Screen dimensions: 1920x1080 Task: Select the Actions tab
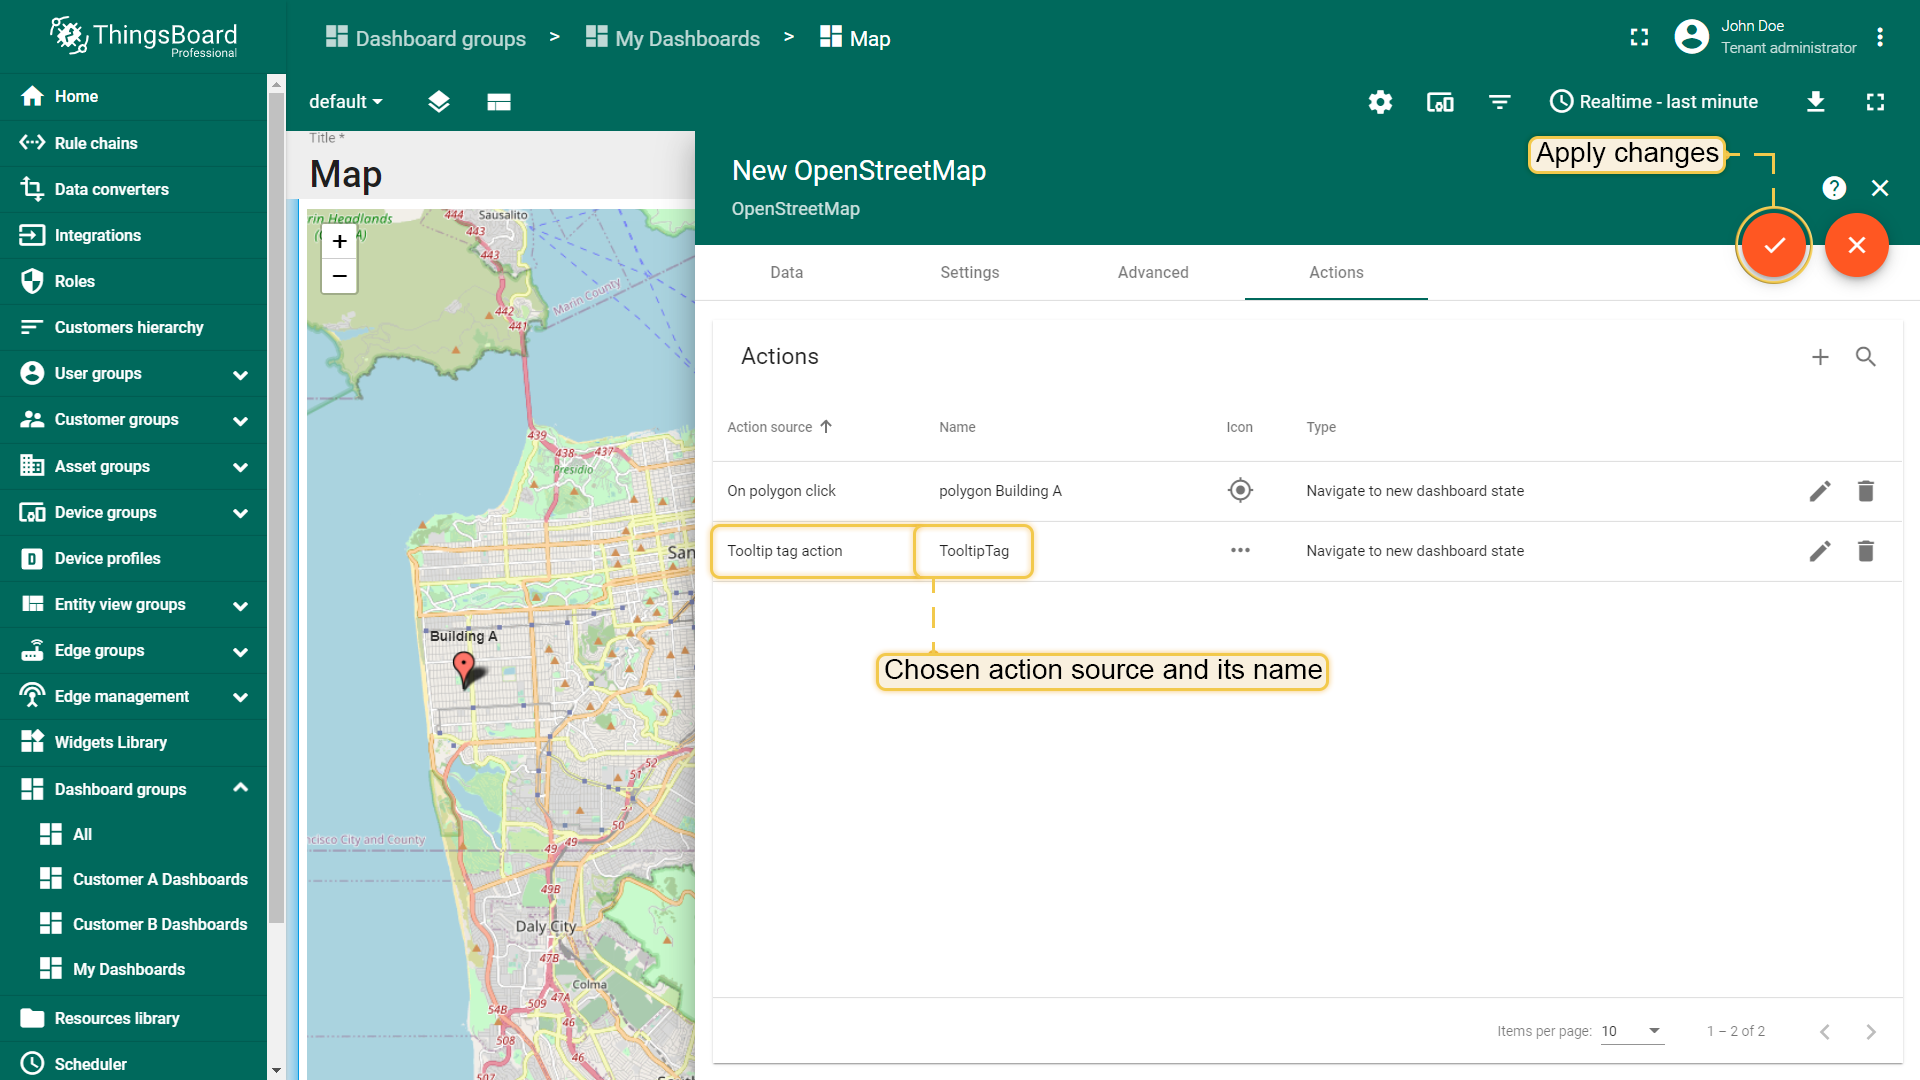pyautogui.click(x=1336, y=272)
